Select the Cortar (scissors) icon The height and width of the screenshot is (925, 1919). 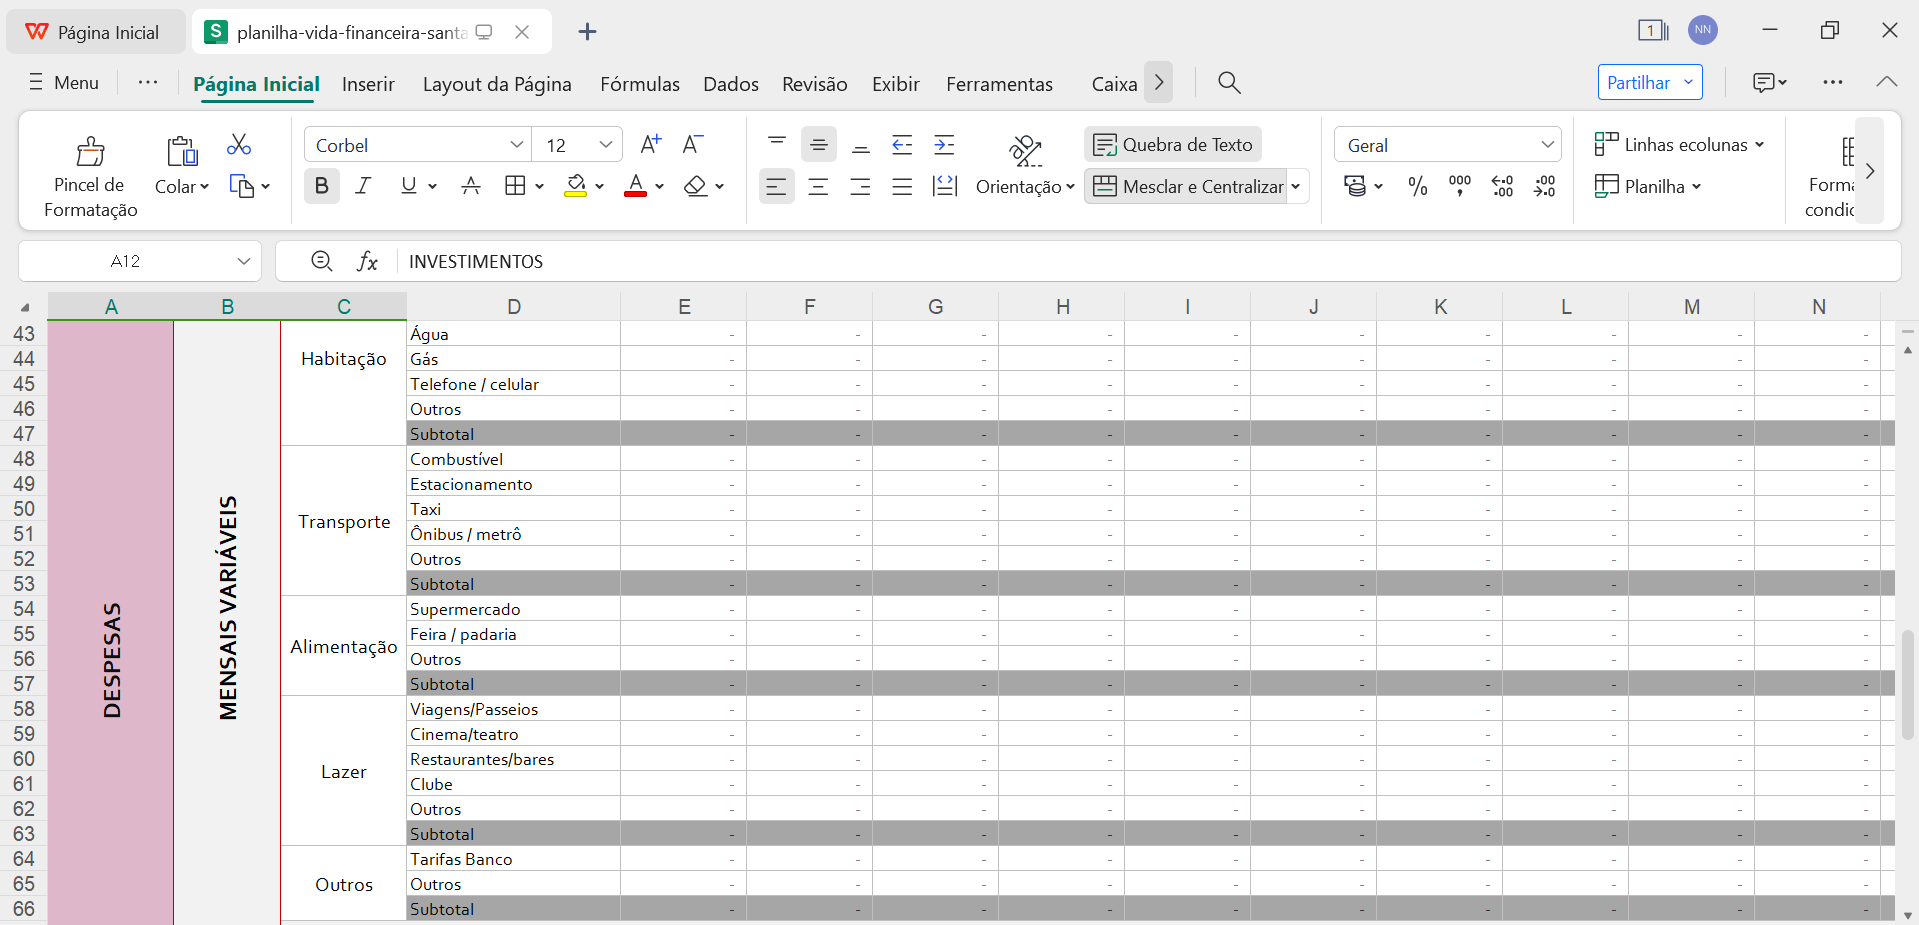pyautogui.click(x=238, y=145)
